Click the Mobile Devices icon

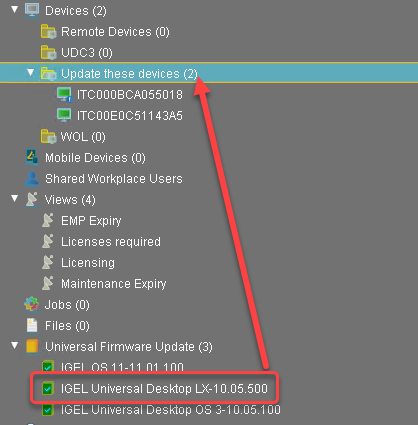click(x=32, y=158)
